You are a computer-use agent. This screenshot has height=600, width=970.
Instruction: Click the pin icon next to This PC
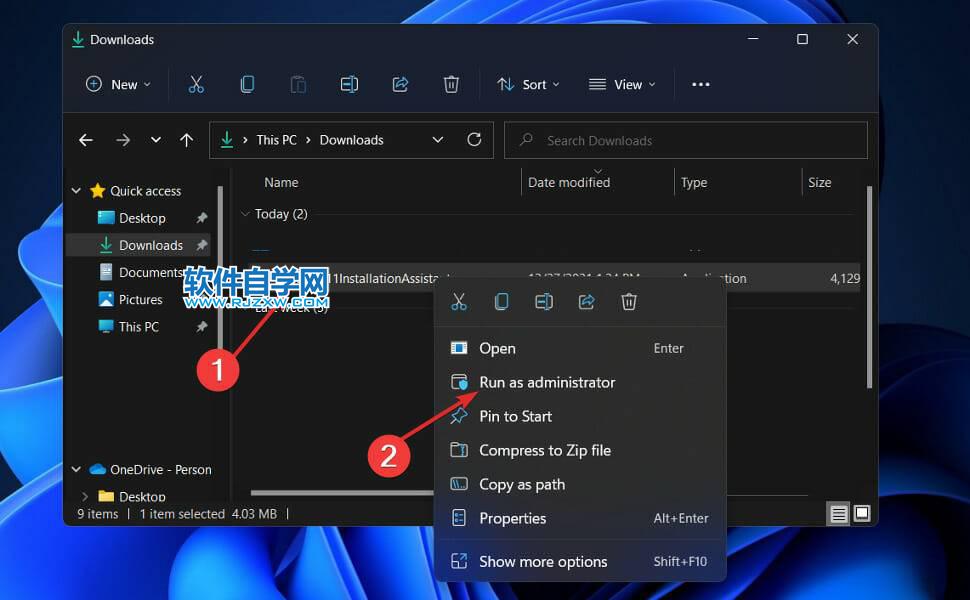[x=202, y=327]
